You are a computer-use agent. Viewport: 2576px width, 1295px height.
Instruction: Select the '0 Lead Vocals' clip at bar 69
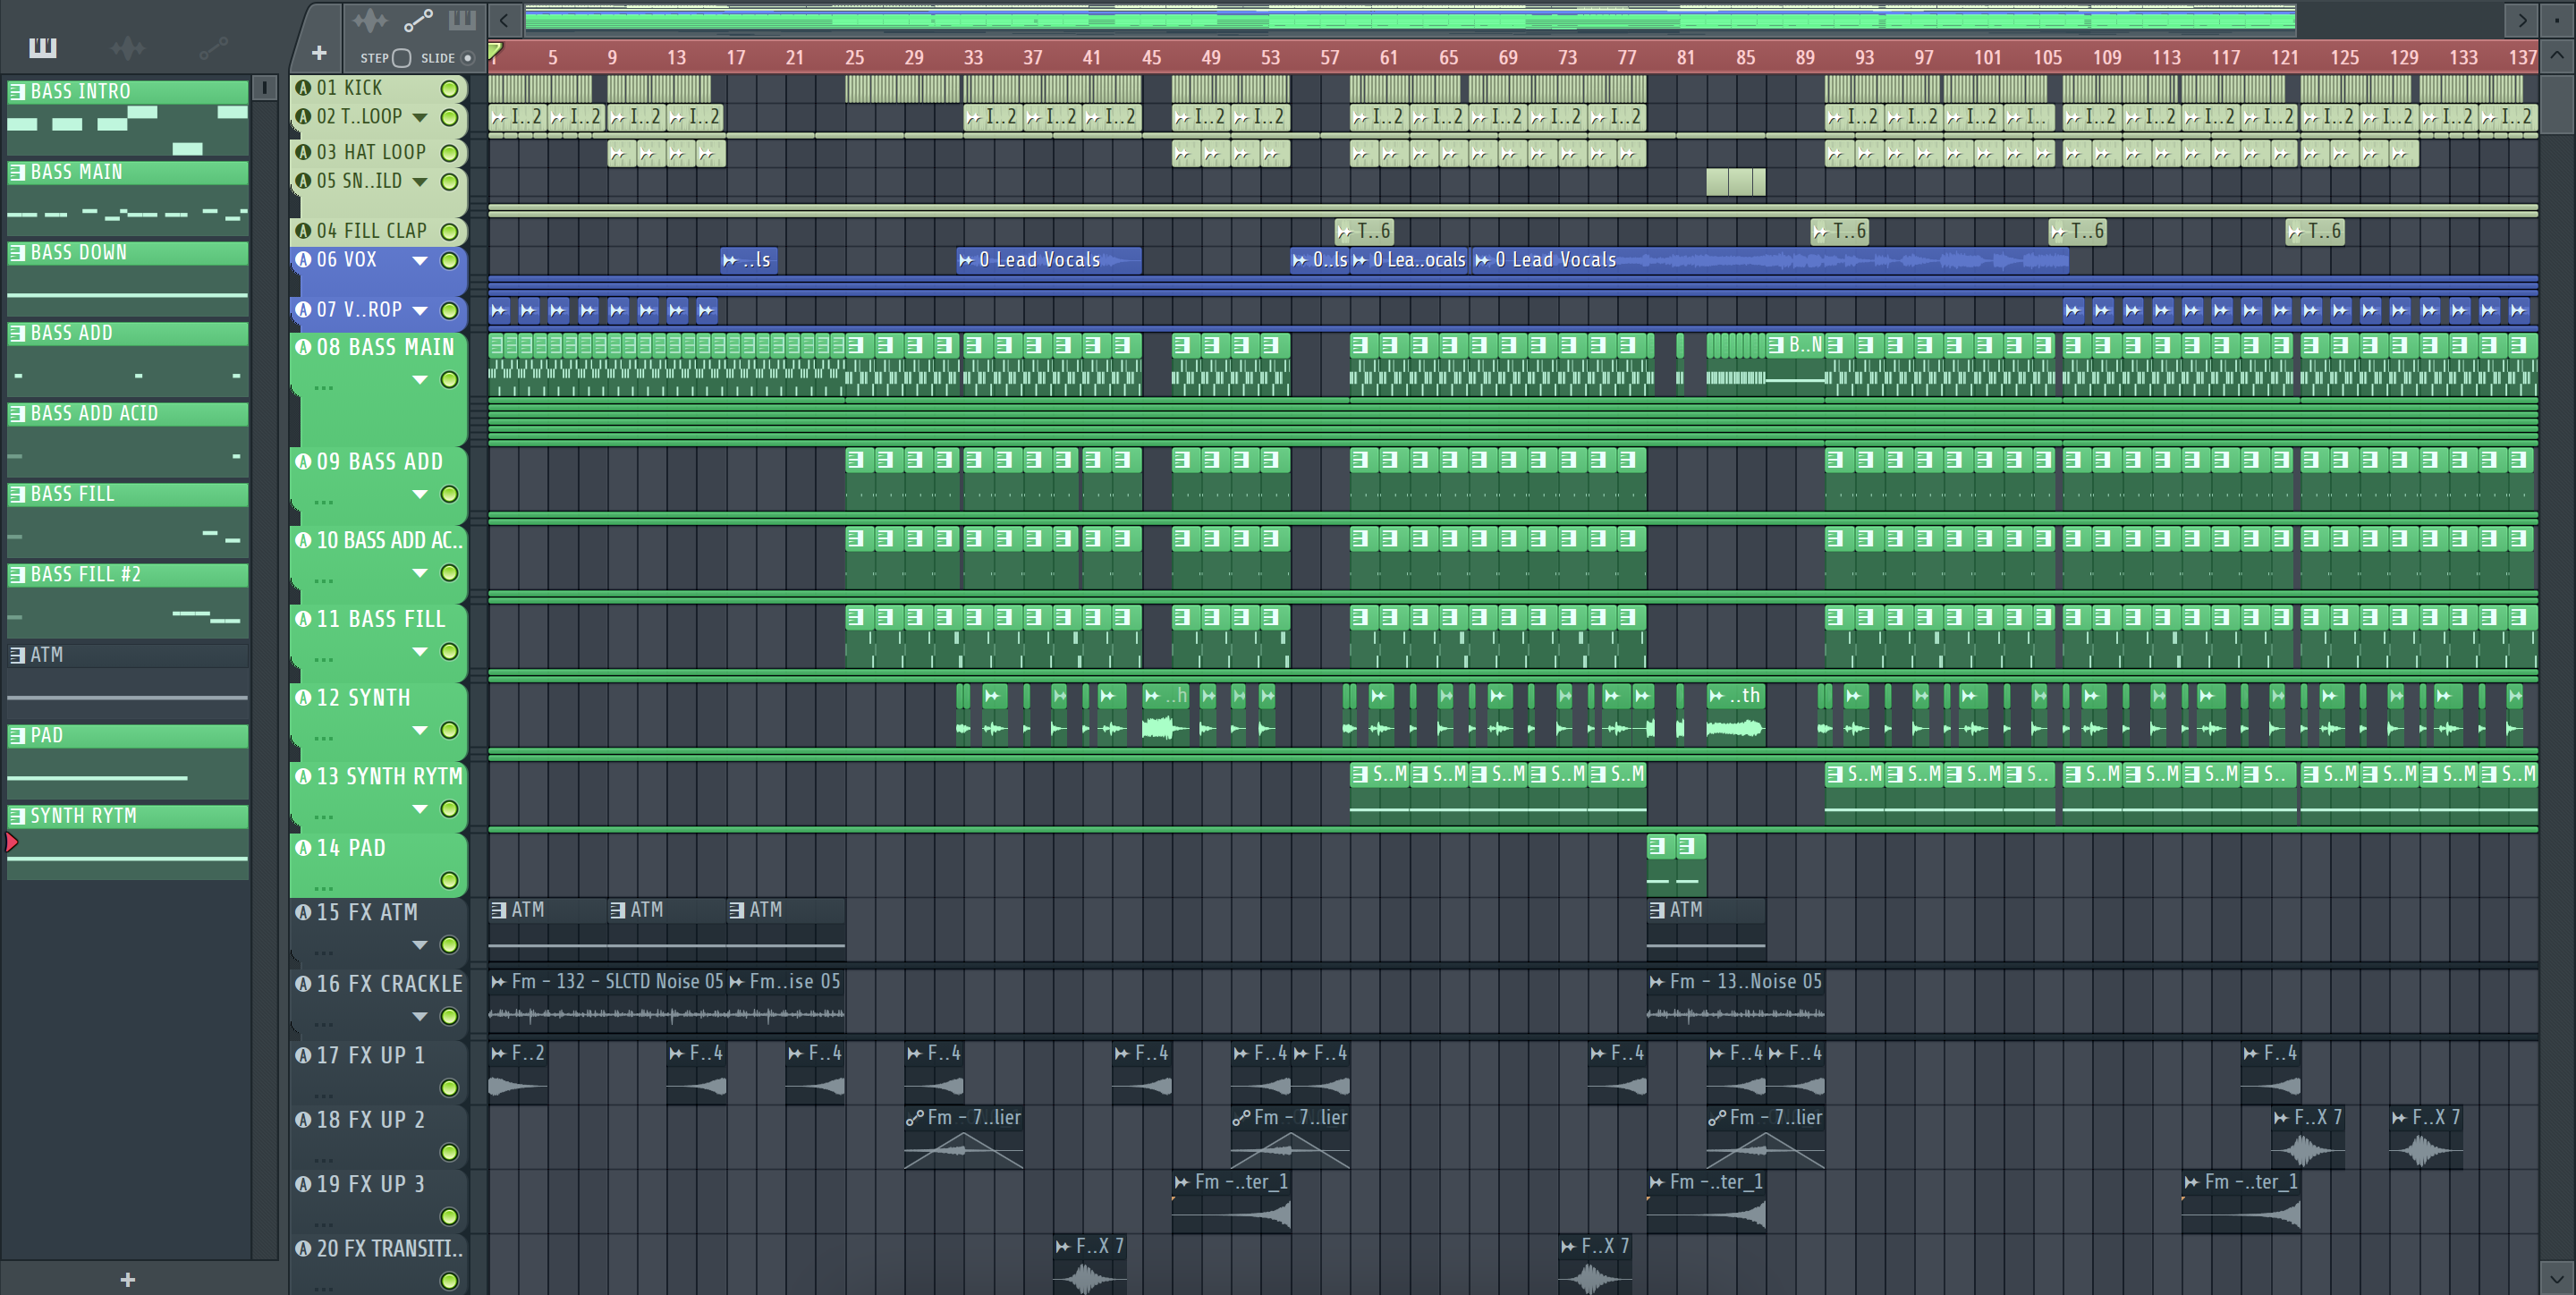1770,260
